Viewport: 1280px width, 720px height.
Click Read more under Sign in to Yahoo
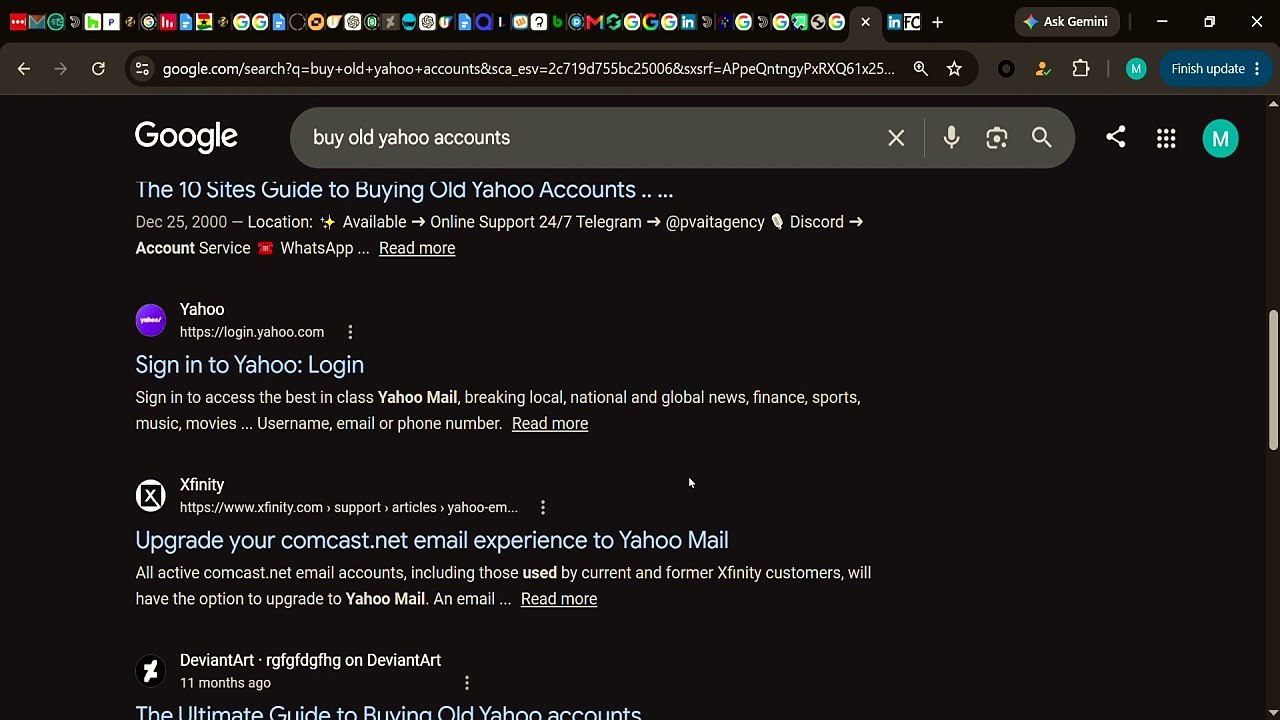coord(550,423)
